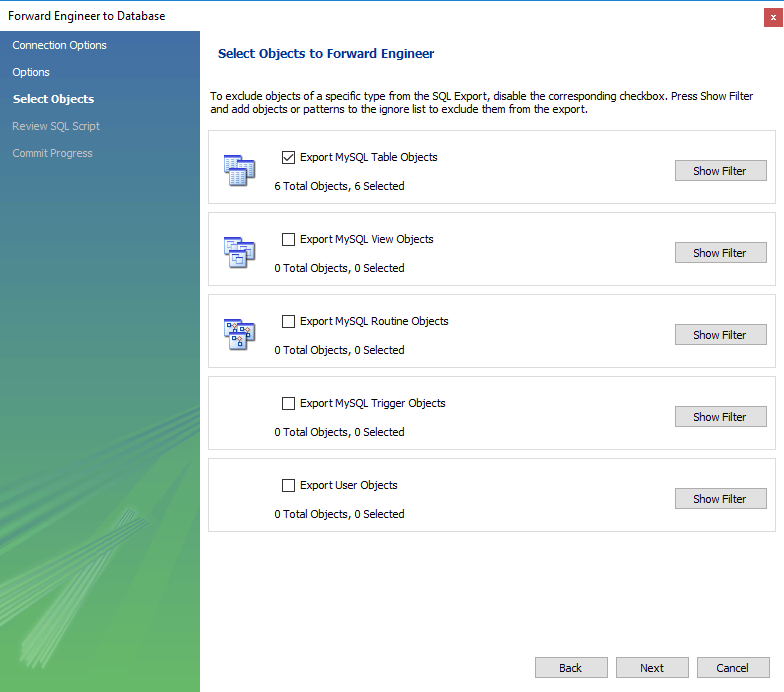The width and height of the screenshot is (784, 692).
Task: Select the Select Objects wizard step
Action: tap(53, 99)
